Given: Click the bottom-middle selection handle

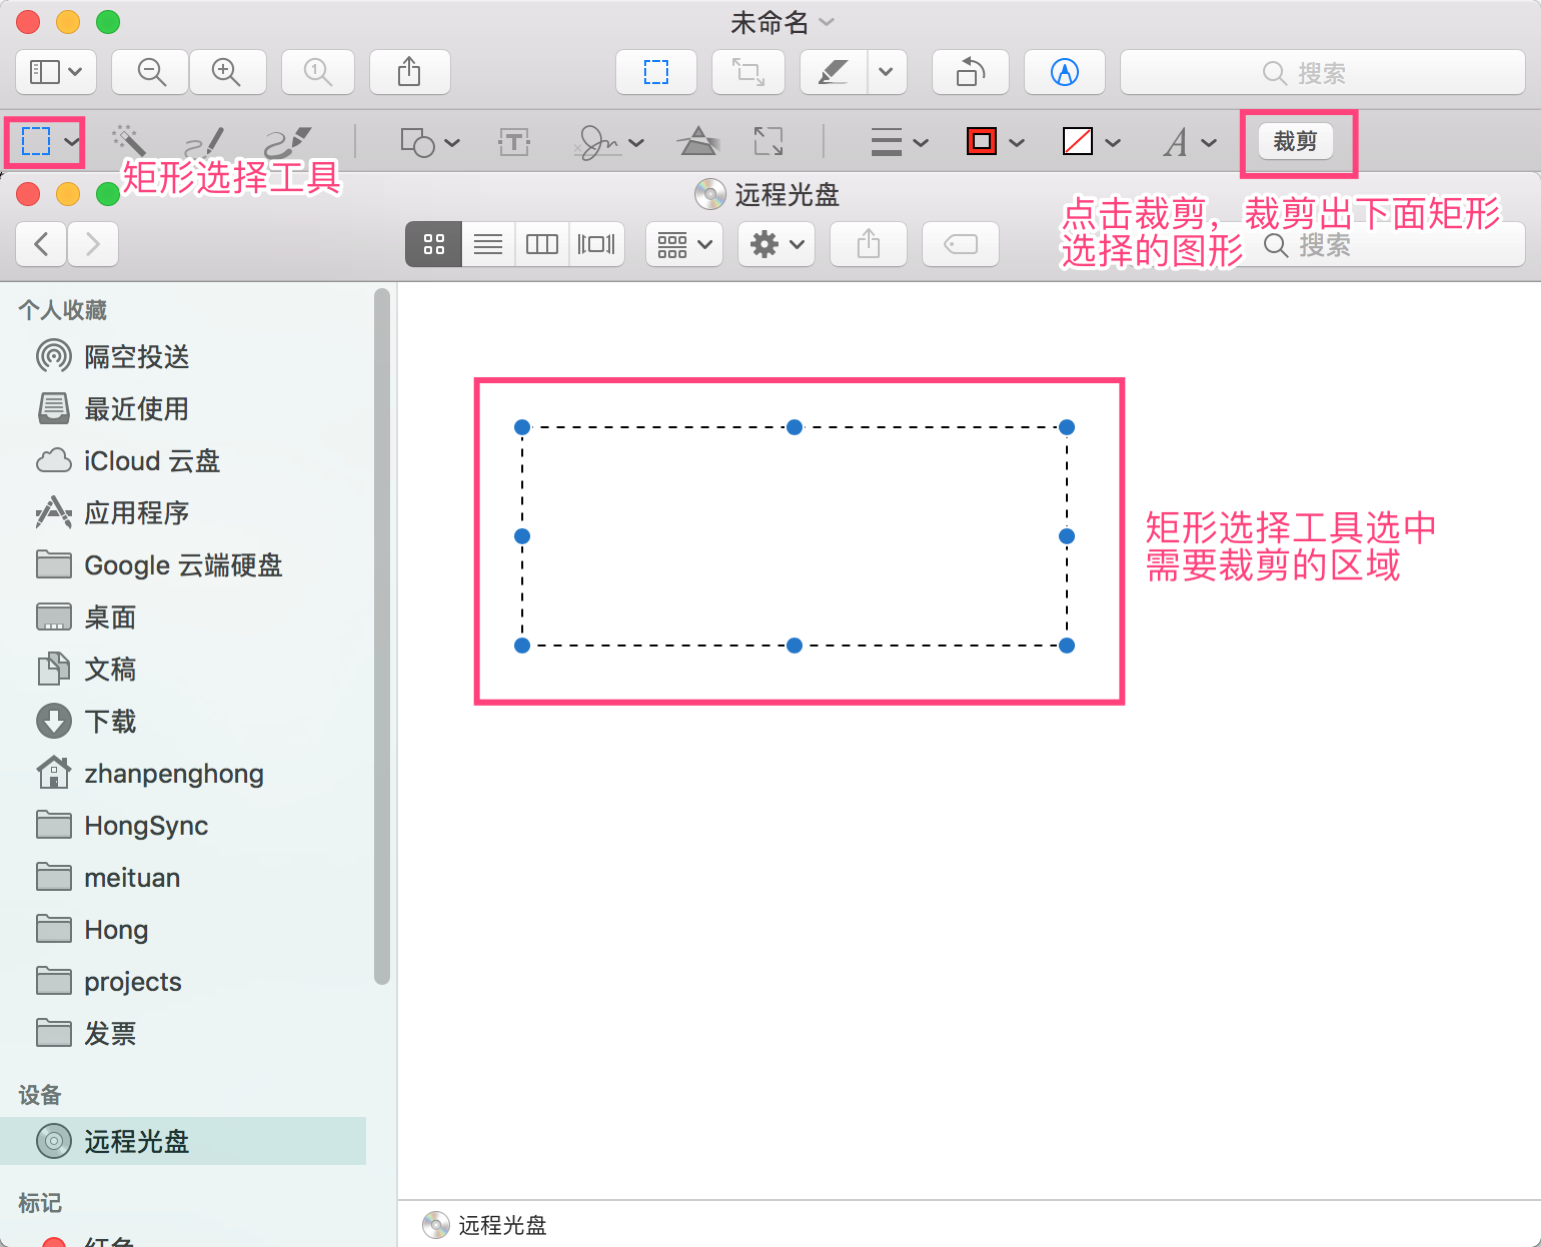Looking at the screenshot, I should pyautogui.click(x=794, y=645).
